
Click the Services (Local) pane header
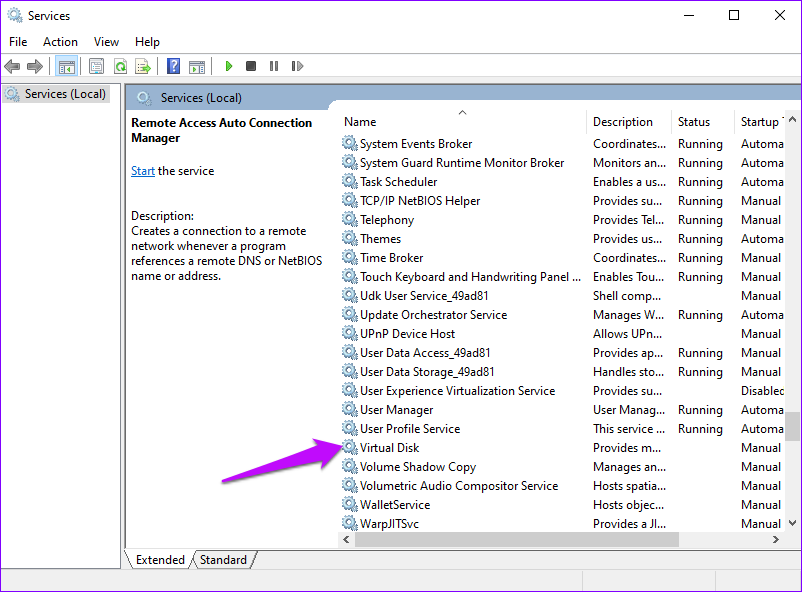(x=201, y=98)
